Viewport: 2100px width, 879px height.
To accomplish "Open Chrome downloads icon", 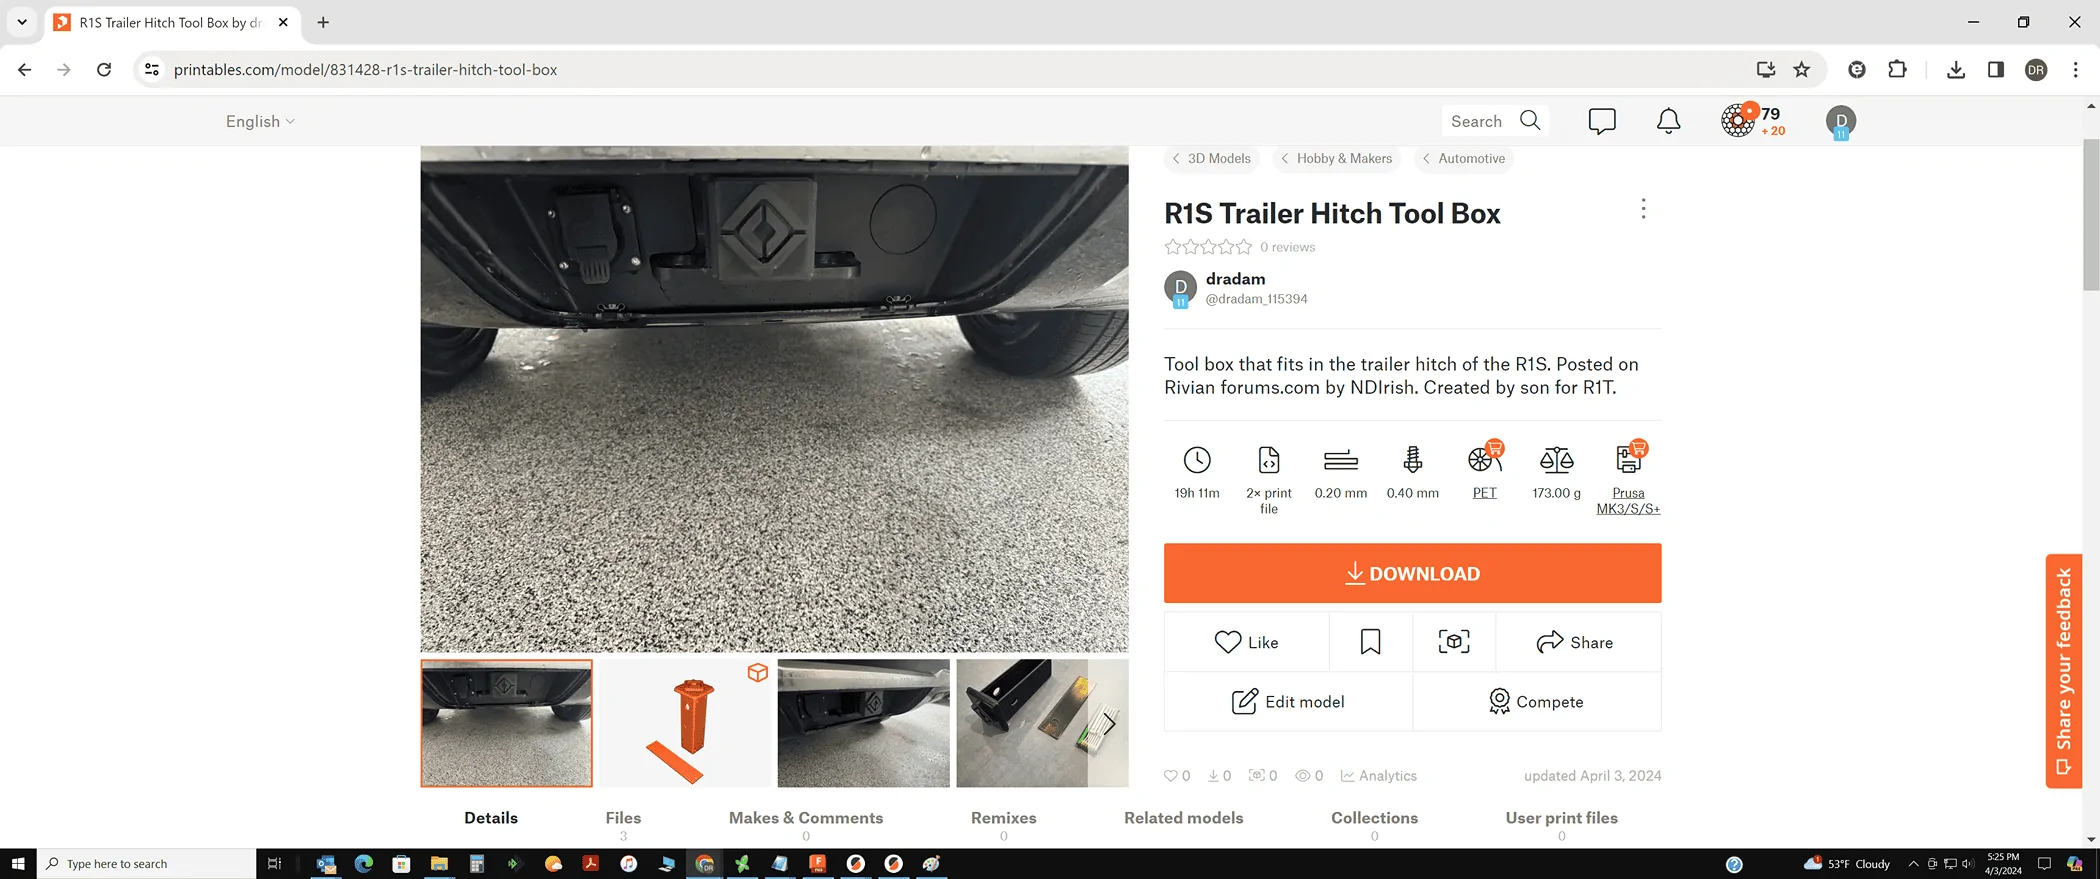I will pyautogui.click(x=1956, y=69).
